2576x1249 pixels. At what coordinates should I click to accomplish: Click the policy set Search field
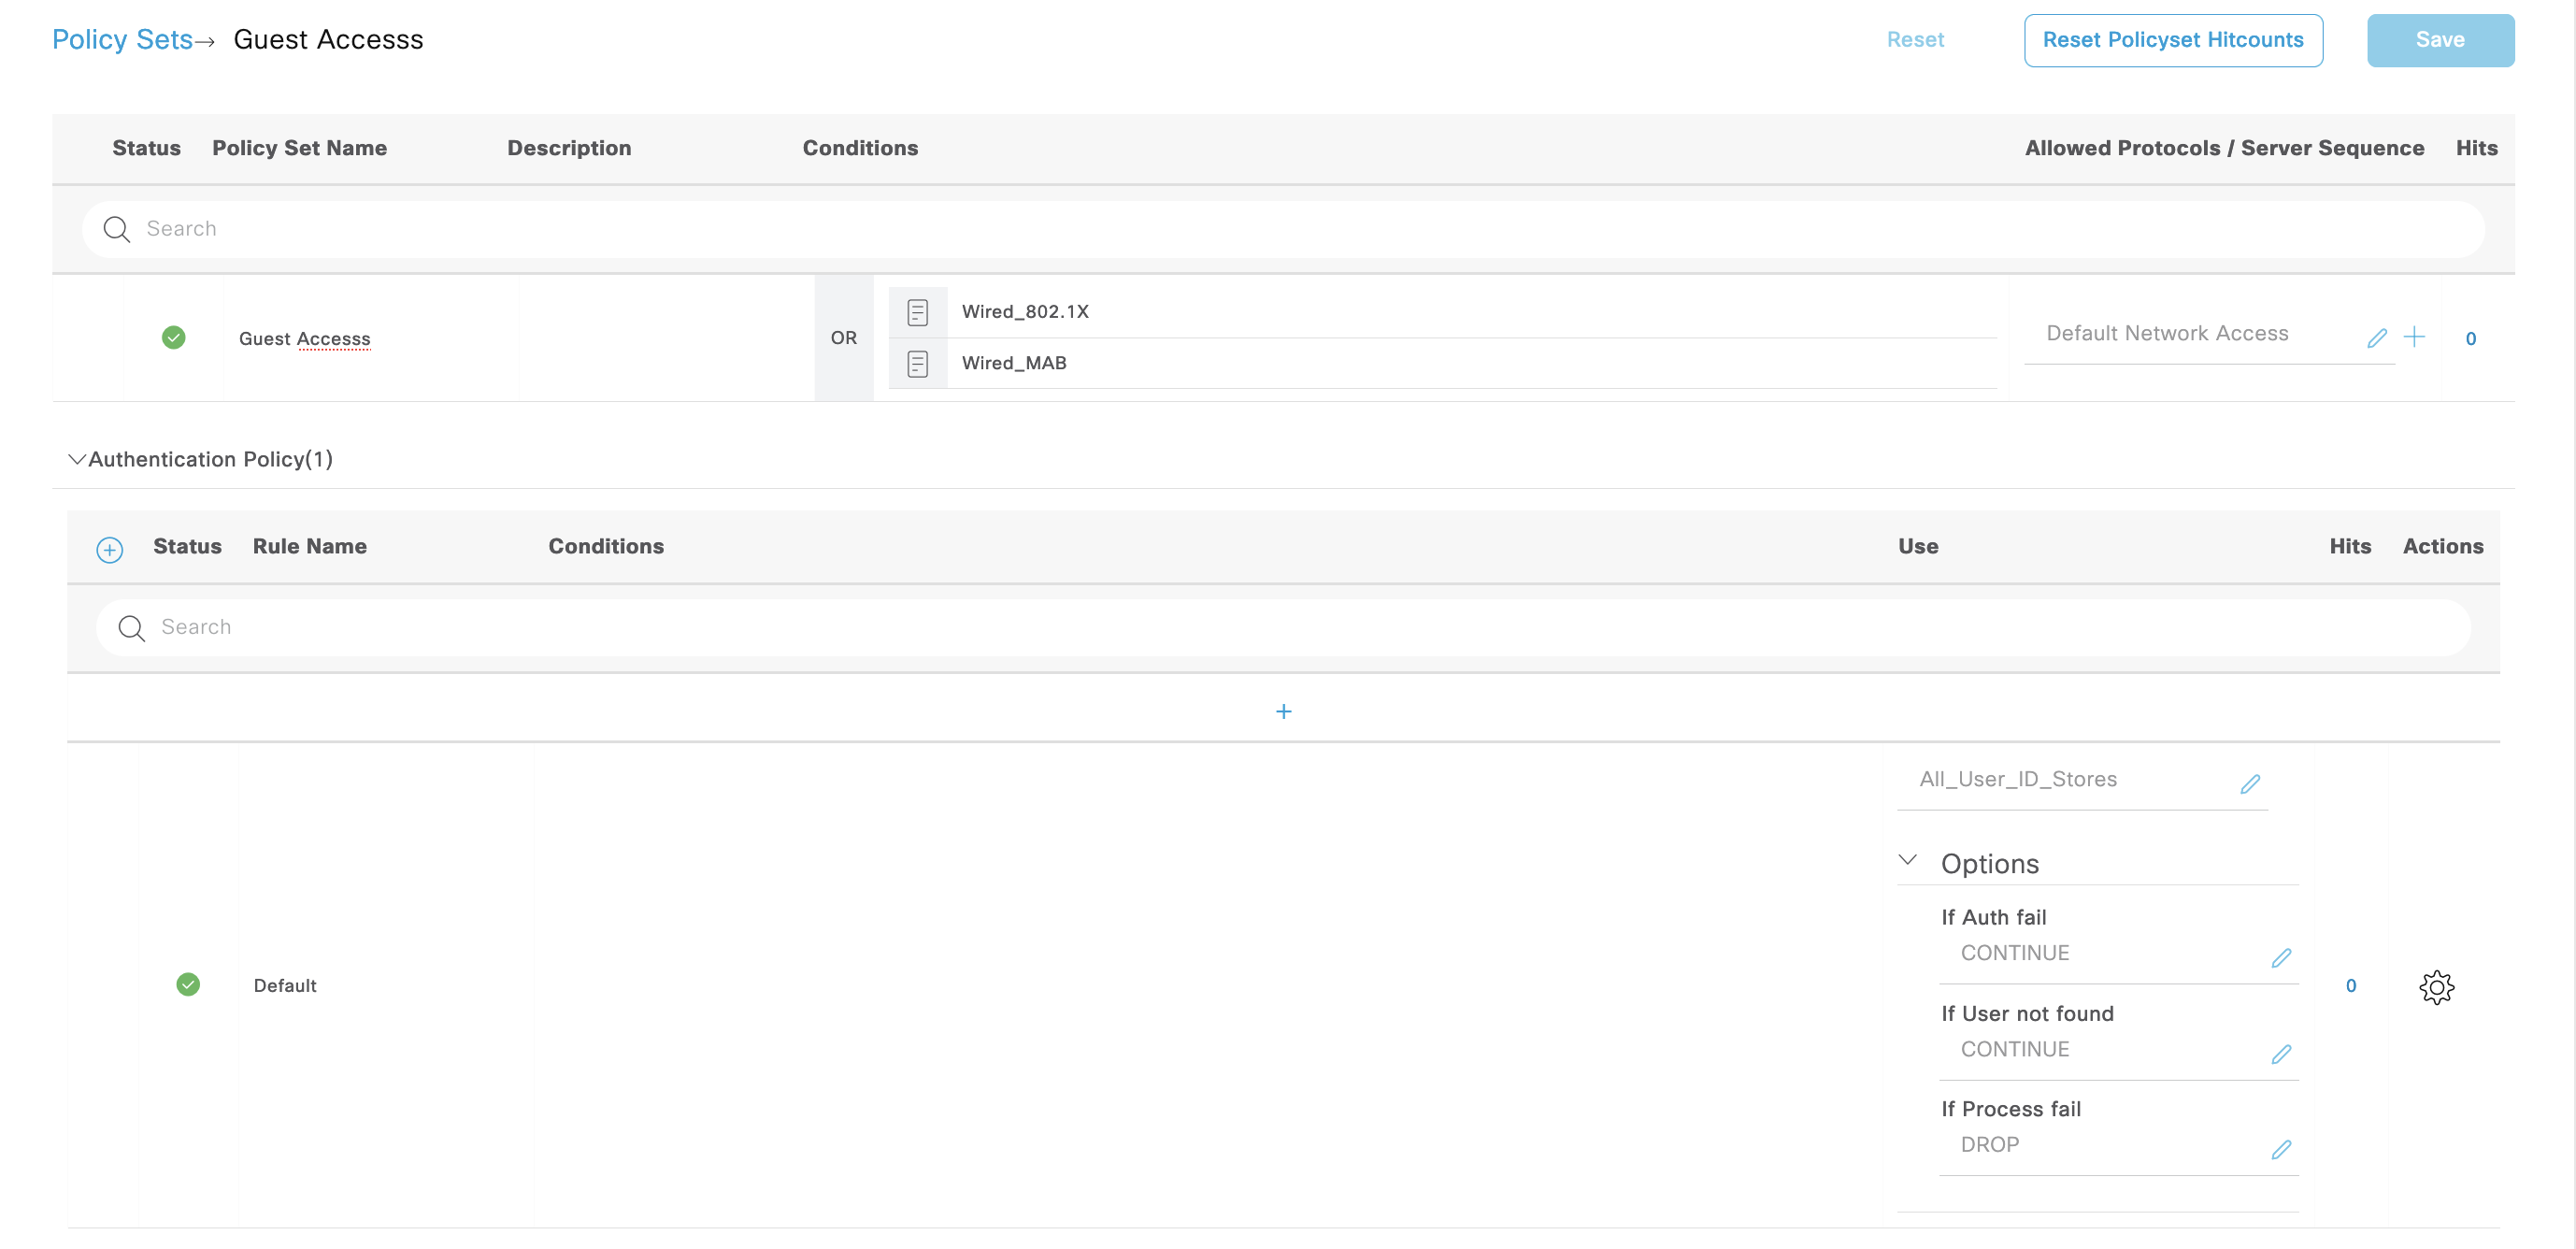pos(1282,228)
